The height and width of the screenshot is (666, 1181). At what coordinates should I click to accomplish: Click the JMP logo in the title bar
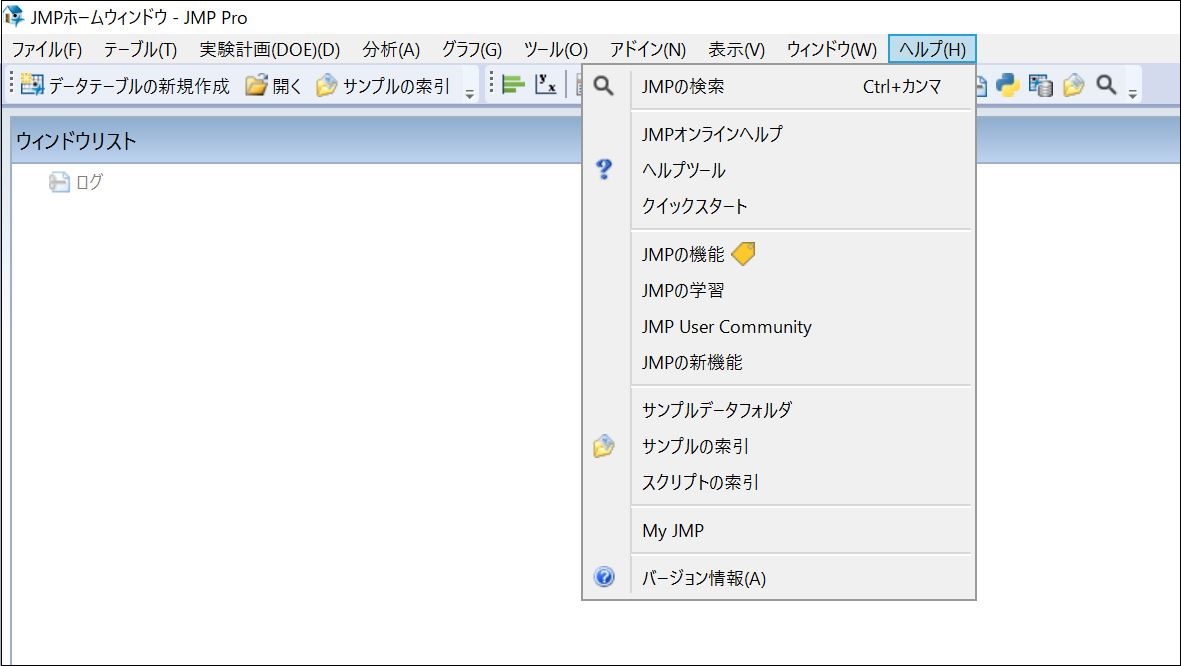11,16
